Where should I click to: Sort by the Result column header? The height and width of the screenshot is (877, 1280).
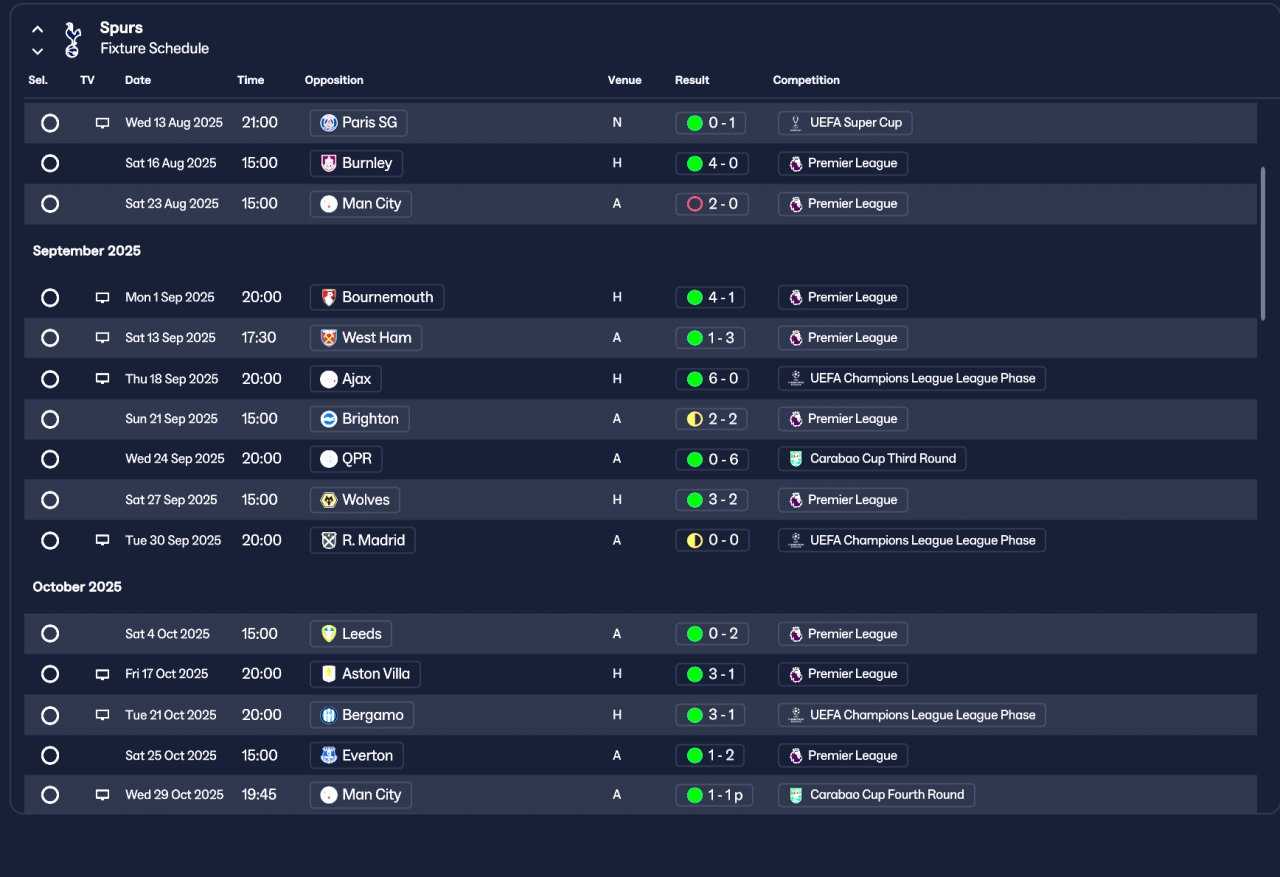[692, 80]
